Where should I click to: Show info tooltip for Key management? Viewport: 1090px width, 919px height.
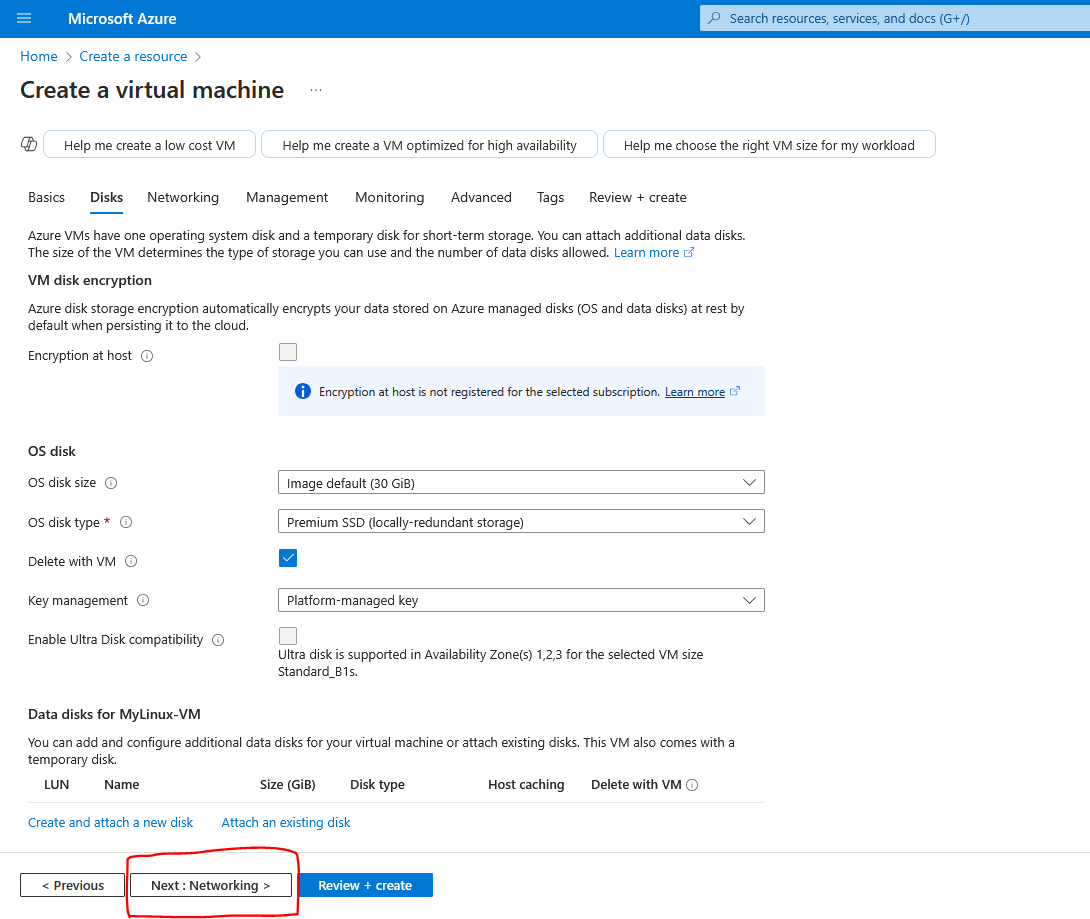143,600
